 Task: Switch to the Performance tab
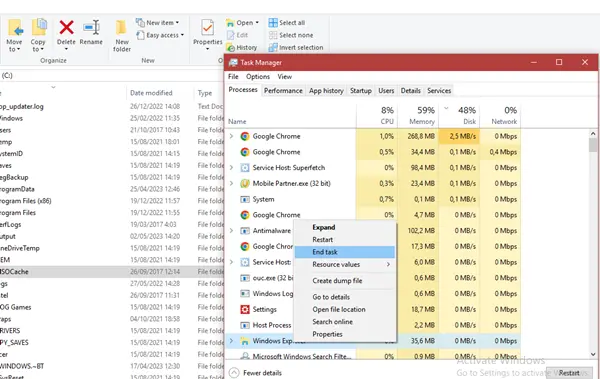point(283,91)
